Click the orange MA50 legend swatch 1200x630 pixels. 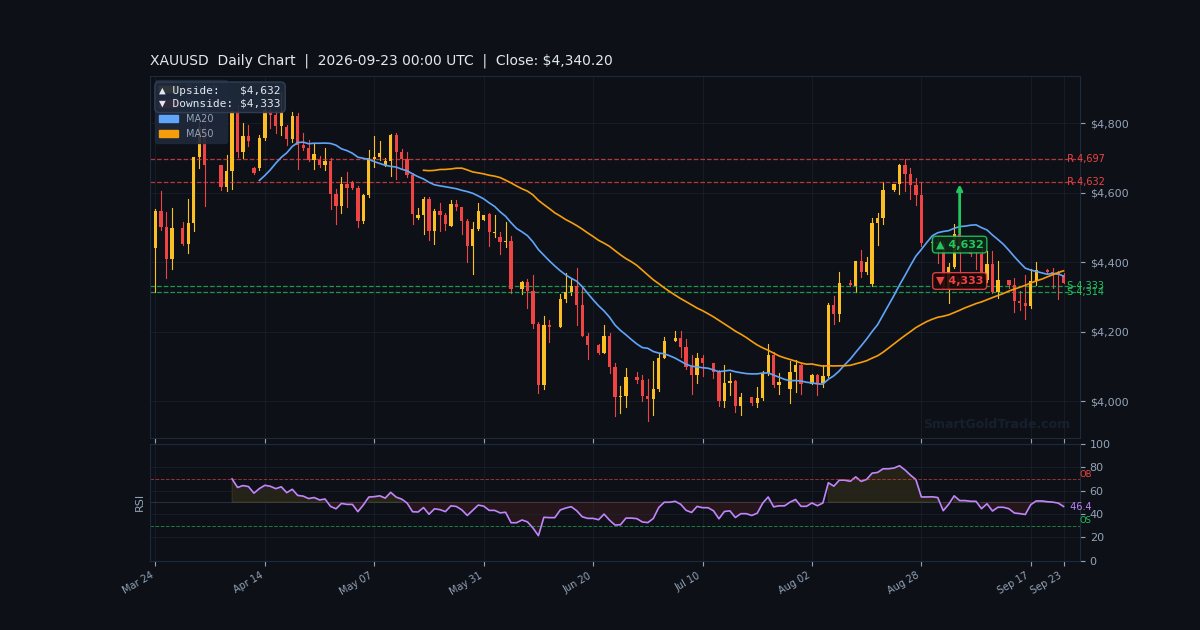(168, 133)
